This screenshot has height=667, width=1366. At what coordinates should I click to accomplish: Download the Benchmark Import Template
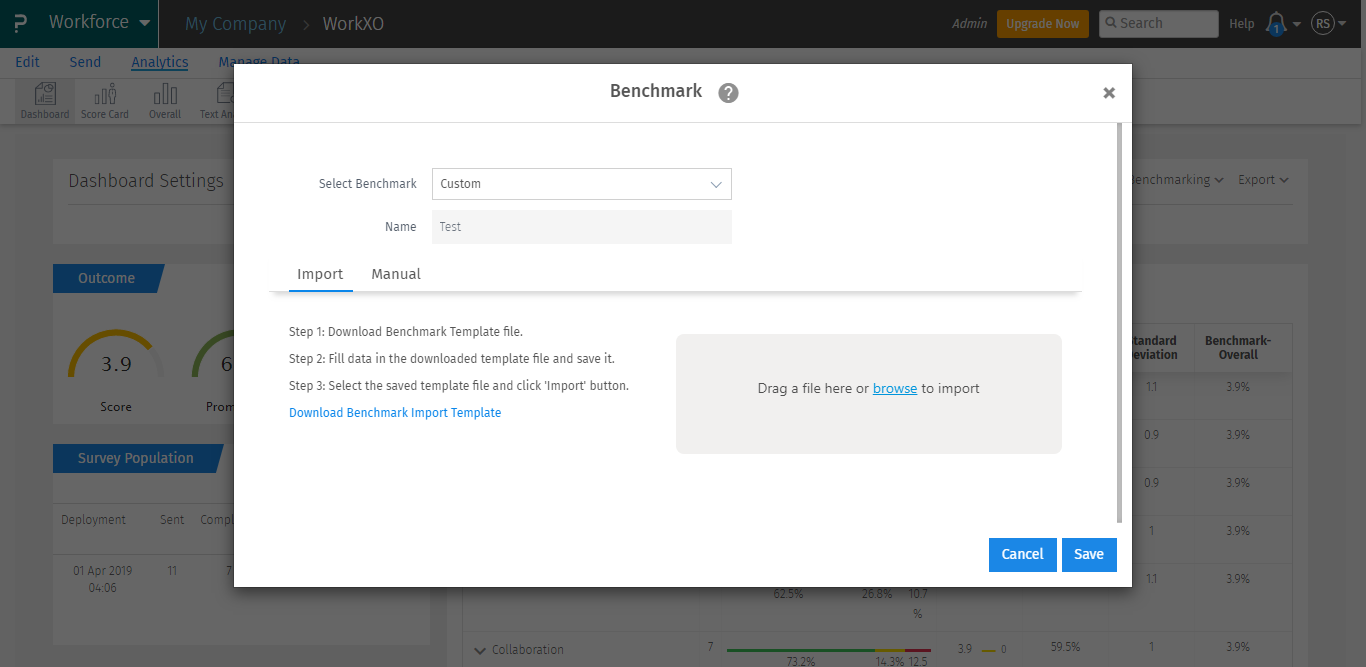coord(394,412)
